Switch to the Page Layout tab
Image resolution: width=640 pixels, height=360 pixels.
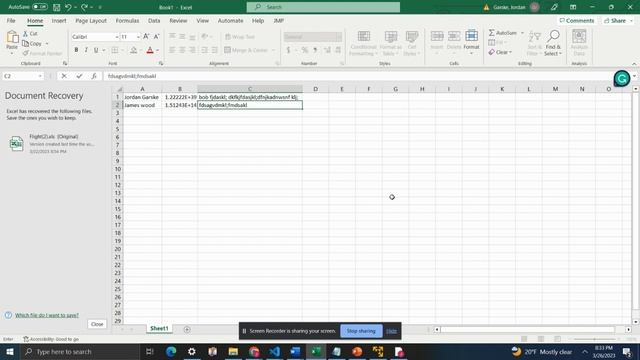91,20
